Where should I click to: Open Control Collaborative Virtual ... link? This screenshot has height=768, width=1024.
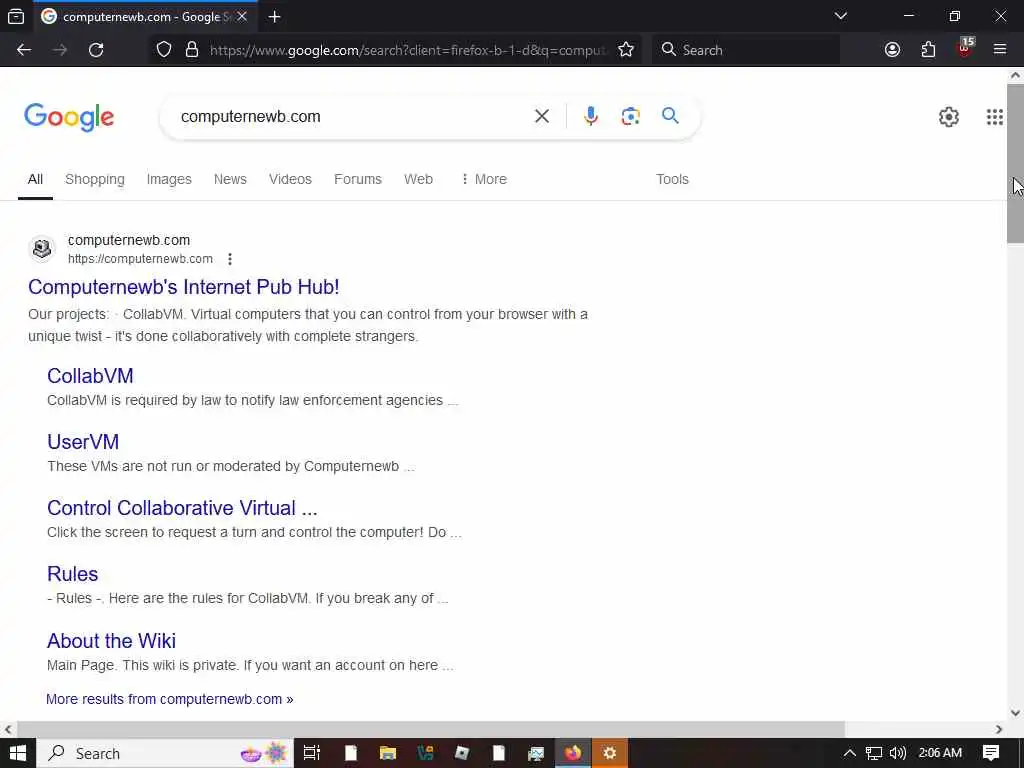tap(182, 508)
